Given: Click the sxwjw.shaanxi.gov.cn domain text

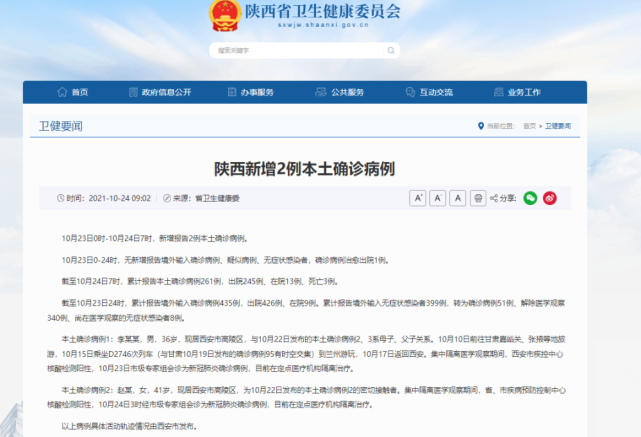Looking at the screenshot, I should [x=323, y=25].
